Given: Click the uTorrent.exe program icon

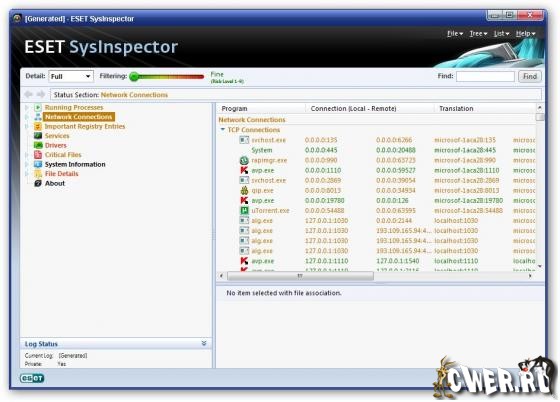Looking at the screenshot, I should coord(244,211).
